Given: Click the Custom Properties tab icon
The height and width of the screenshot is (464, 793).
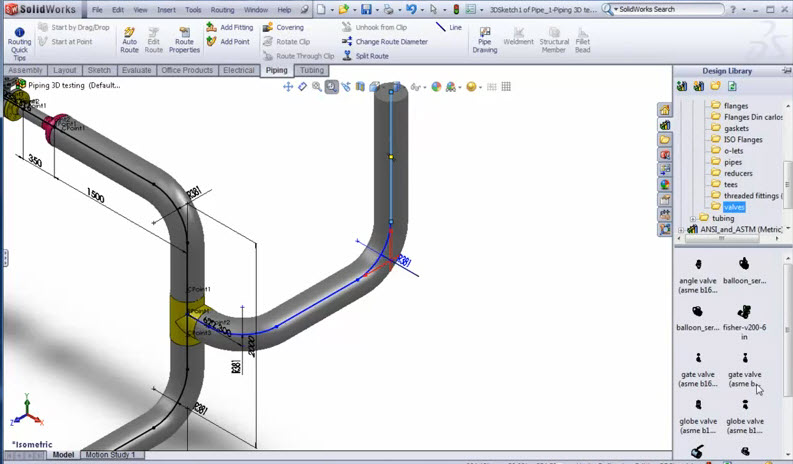Looking at the screenshot, I should click(665, 200).
